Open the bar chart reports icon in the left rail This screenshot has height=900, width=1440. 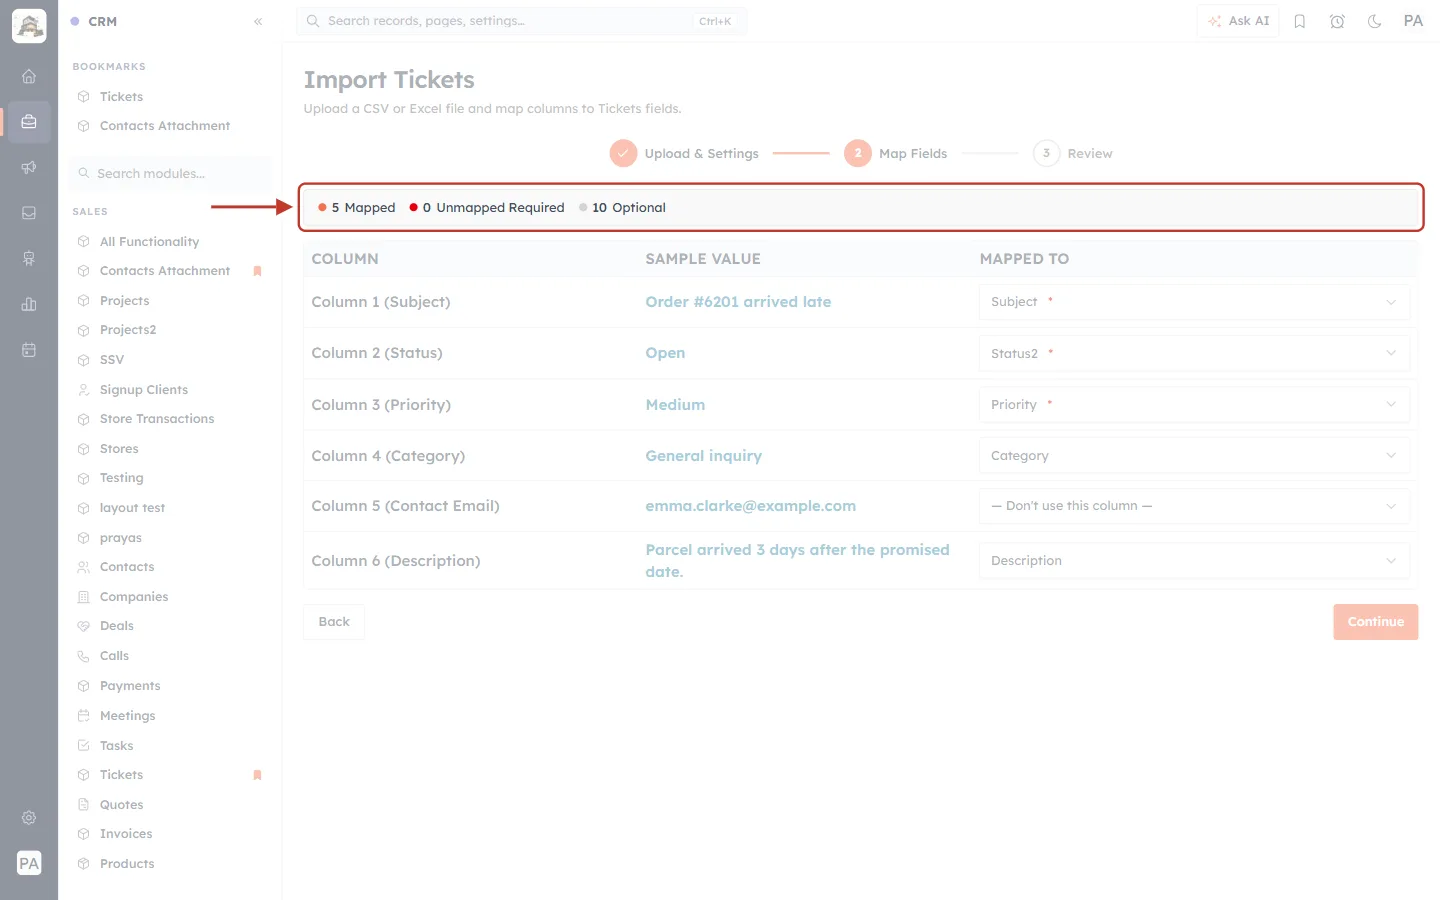(29, 304)
